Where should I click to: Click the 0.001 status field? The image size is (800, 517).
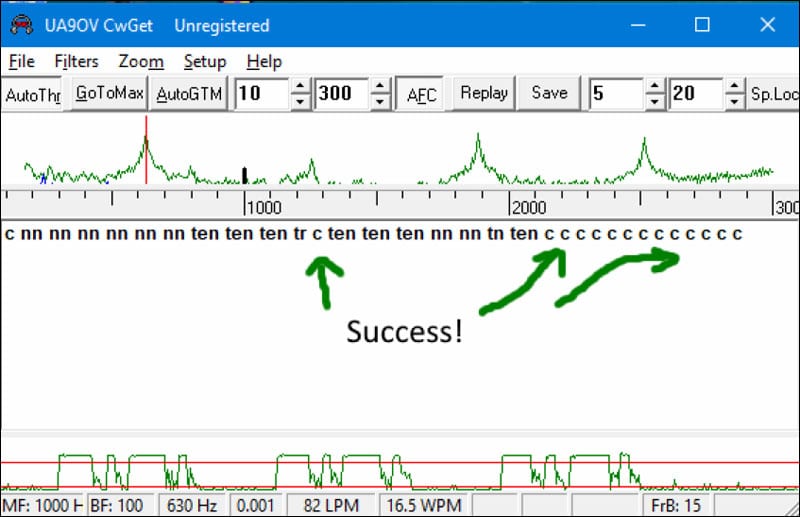(x=256, y=505)
